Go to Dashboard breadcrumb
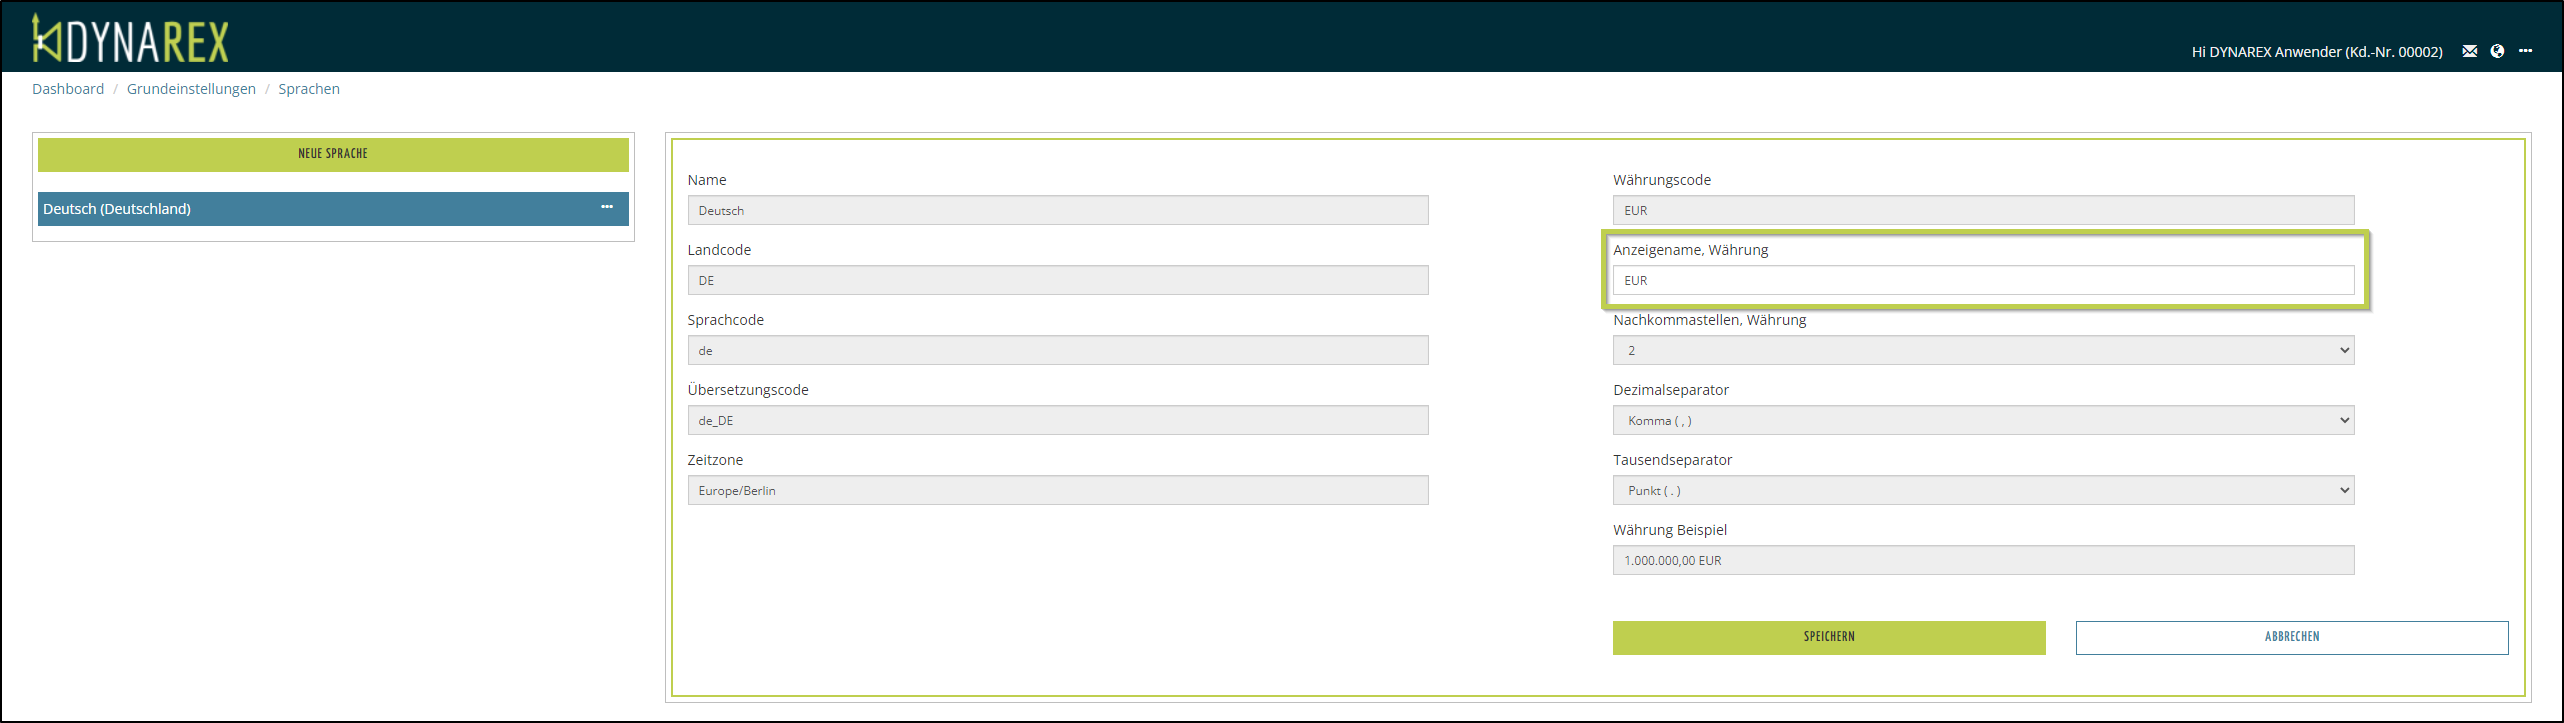 (68, 89)
